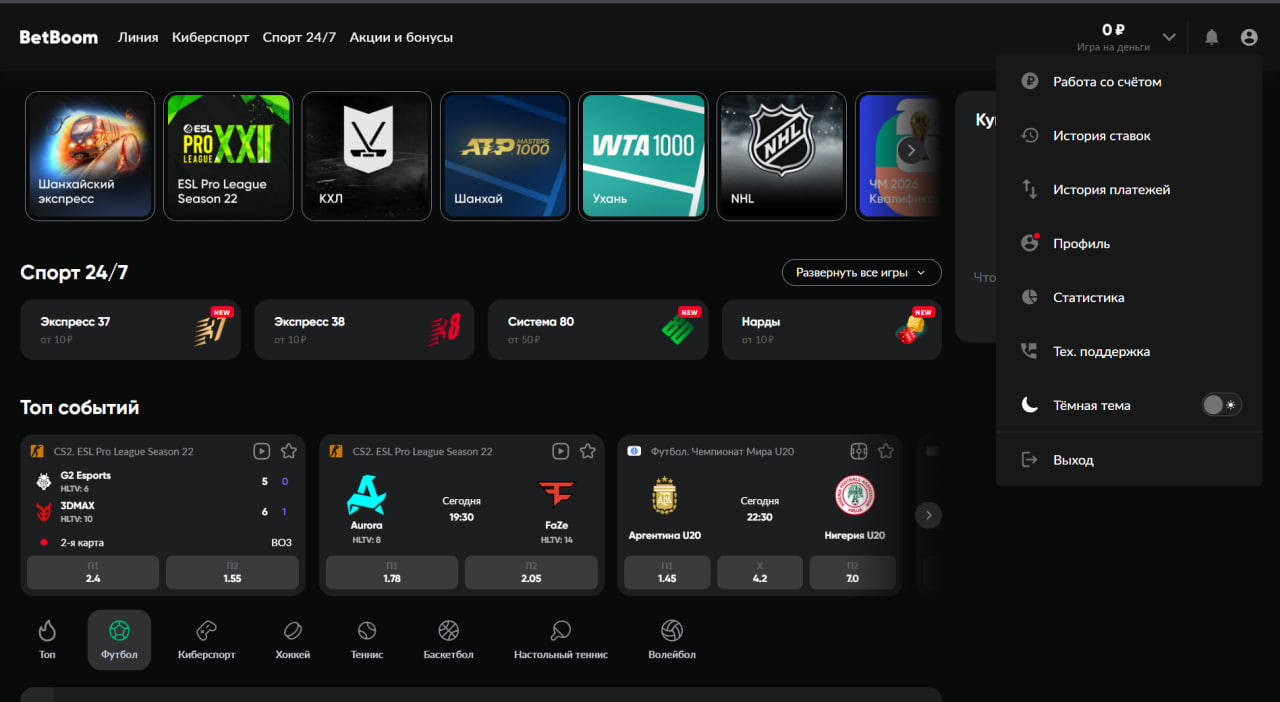Favorite the Аргентина U20 vs Нигерия U20 match
This screenshot has height=702, width=1280.
point(886,451)
